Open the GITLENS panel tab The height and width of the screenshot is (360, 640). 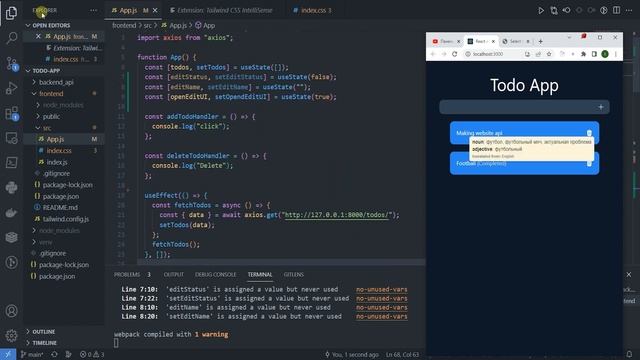tap(293, 274)
